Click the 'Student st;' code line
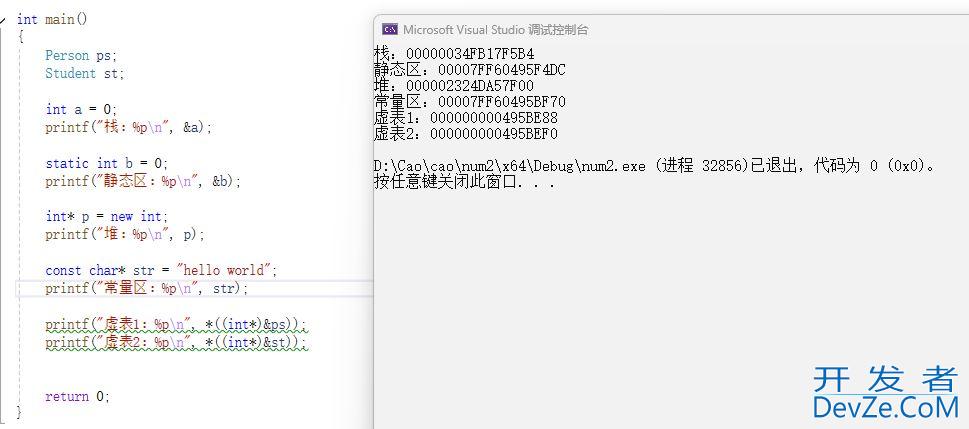The width and height of the screenshot is (969, 429). pyautogui.click(x=85, y=73)
